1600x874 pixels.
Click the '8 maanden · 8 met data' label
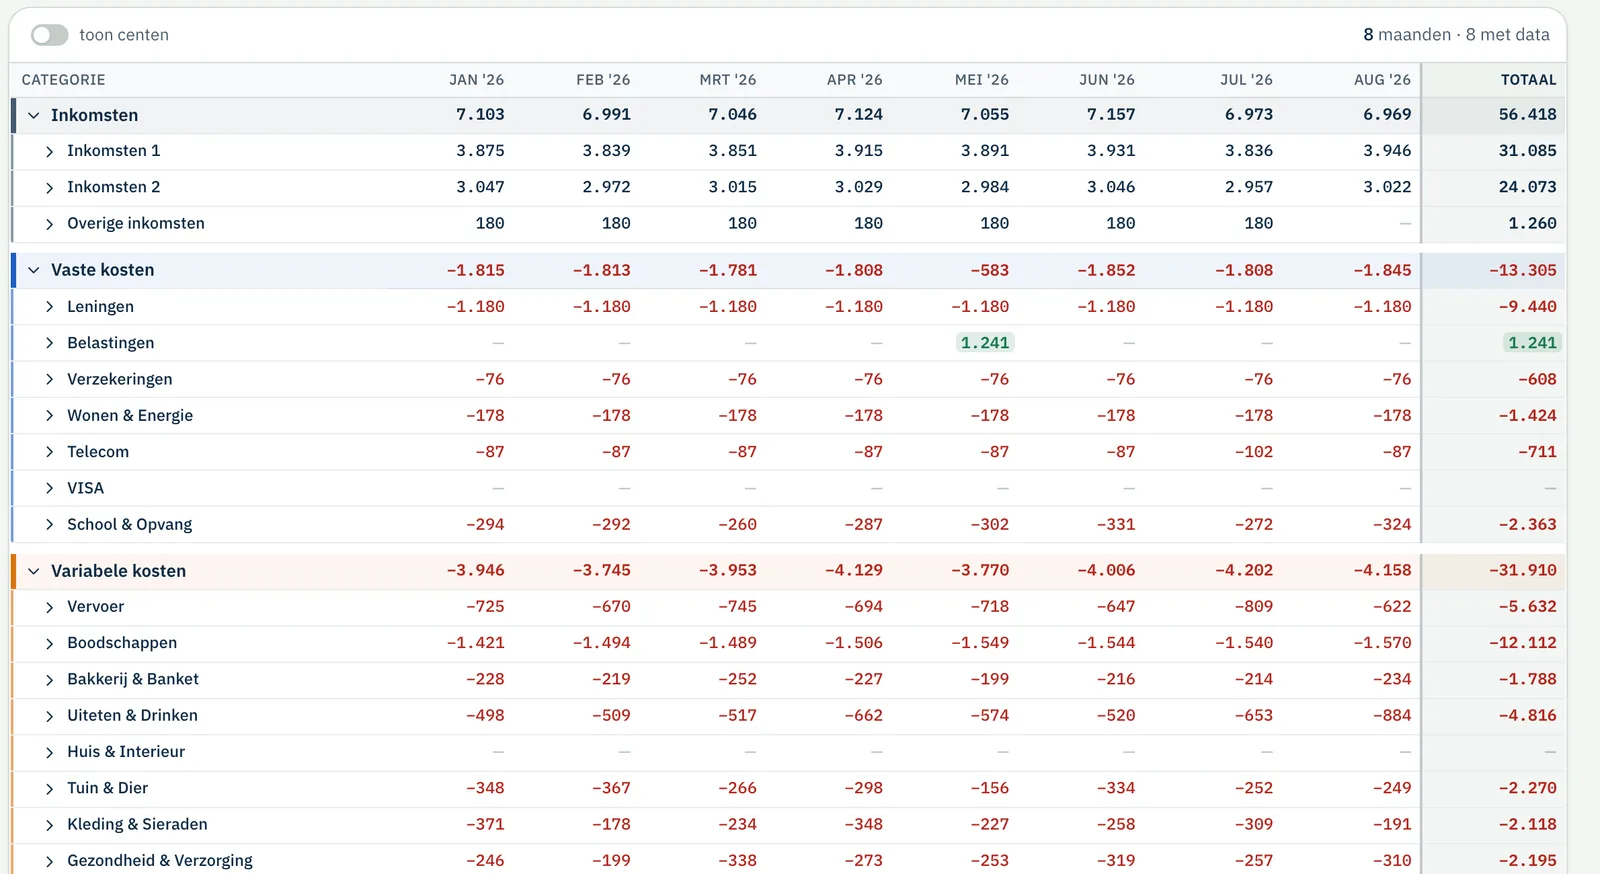(x=1456, y=35)
